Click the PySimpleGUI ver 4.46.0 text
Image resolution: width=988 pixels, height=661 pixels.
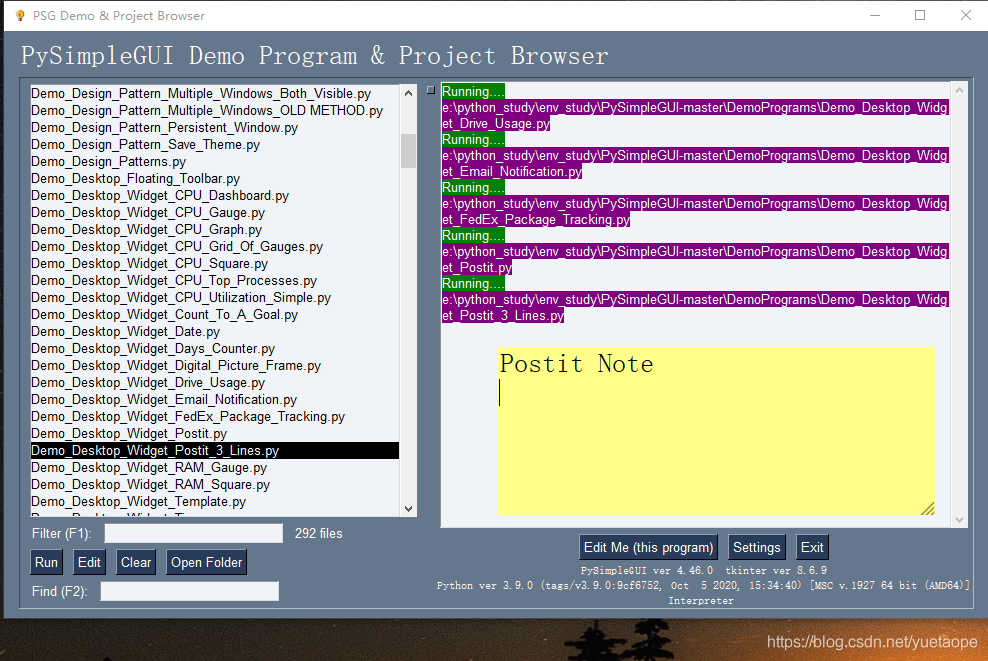point(647,570)
